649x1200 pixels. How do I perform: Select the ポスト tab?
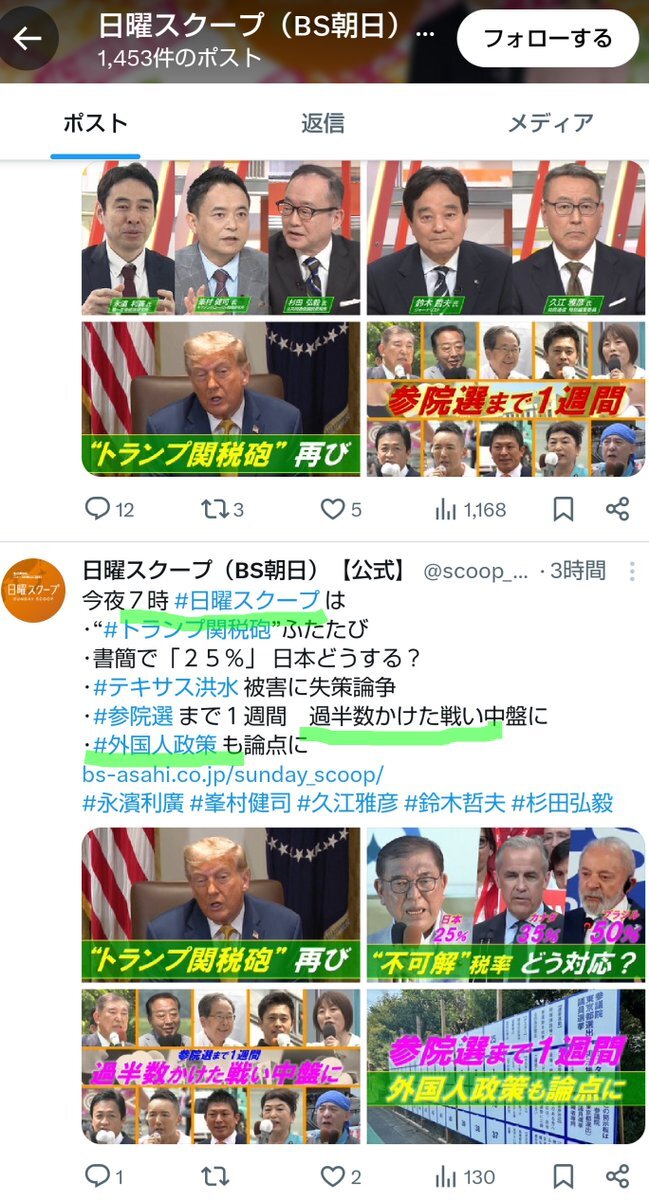coord(96,122)
